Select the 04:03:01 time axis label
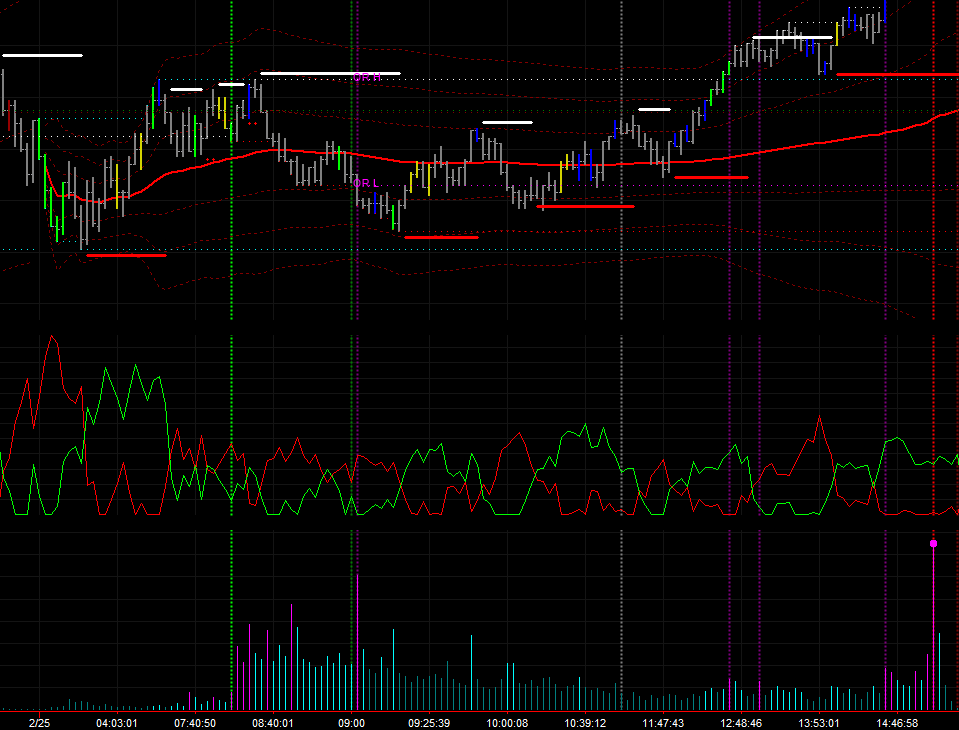 pyautogui.click(x=117, y=722)
